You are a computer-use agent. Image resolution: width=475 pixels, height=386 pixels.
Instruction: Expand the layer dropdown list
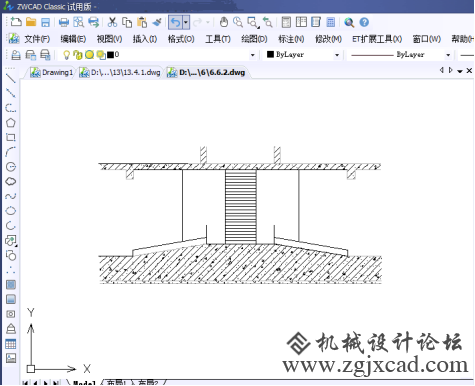click(252, 55)
